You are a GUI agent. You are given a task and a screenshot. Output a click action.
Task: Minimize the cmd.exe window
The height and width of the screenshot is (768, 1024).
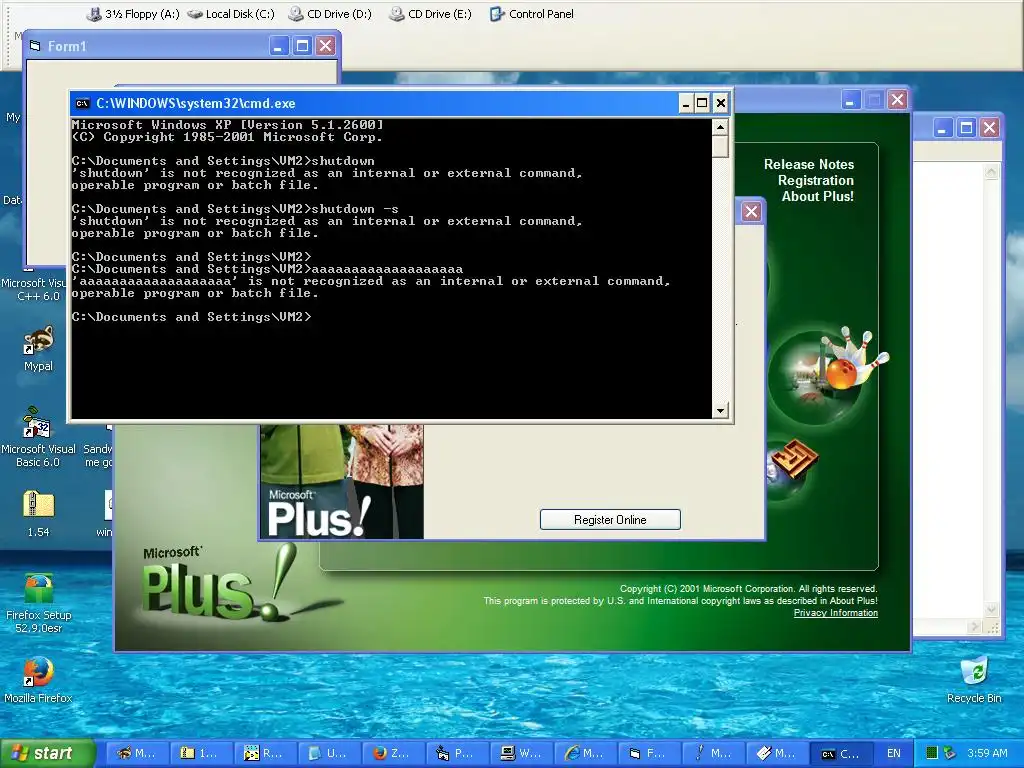pyautogui.click(x=685, y=103)
